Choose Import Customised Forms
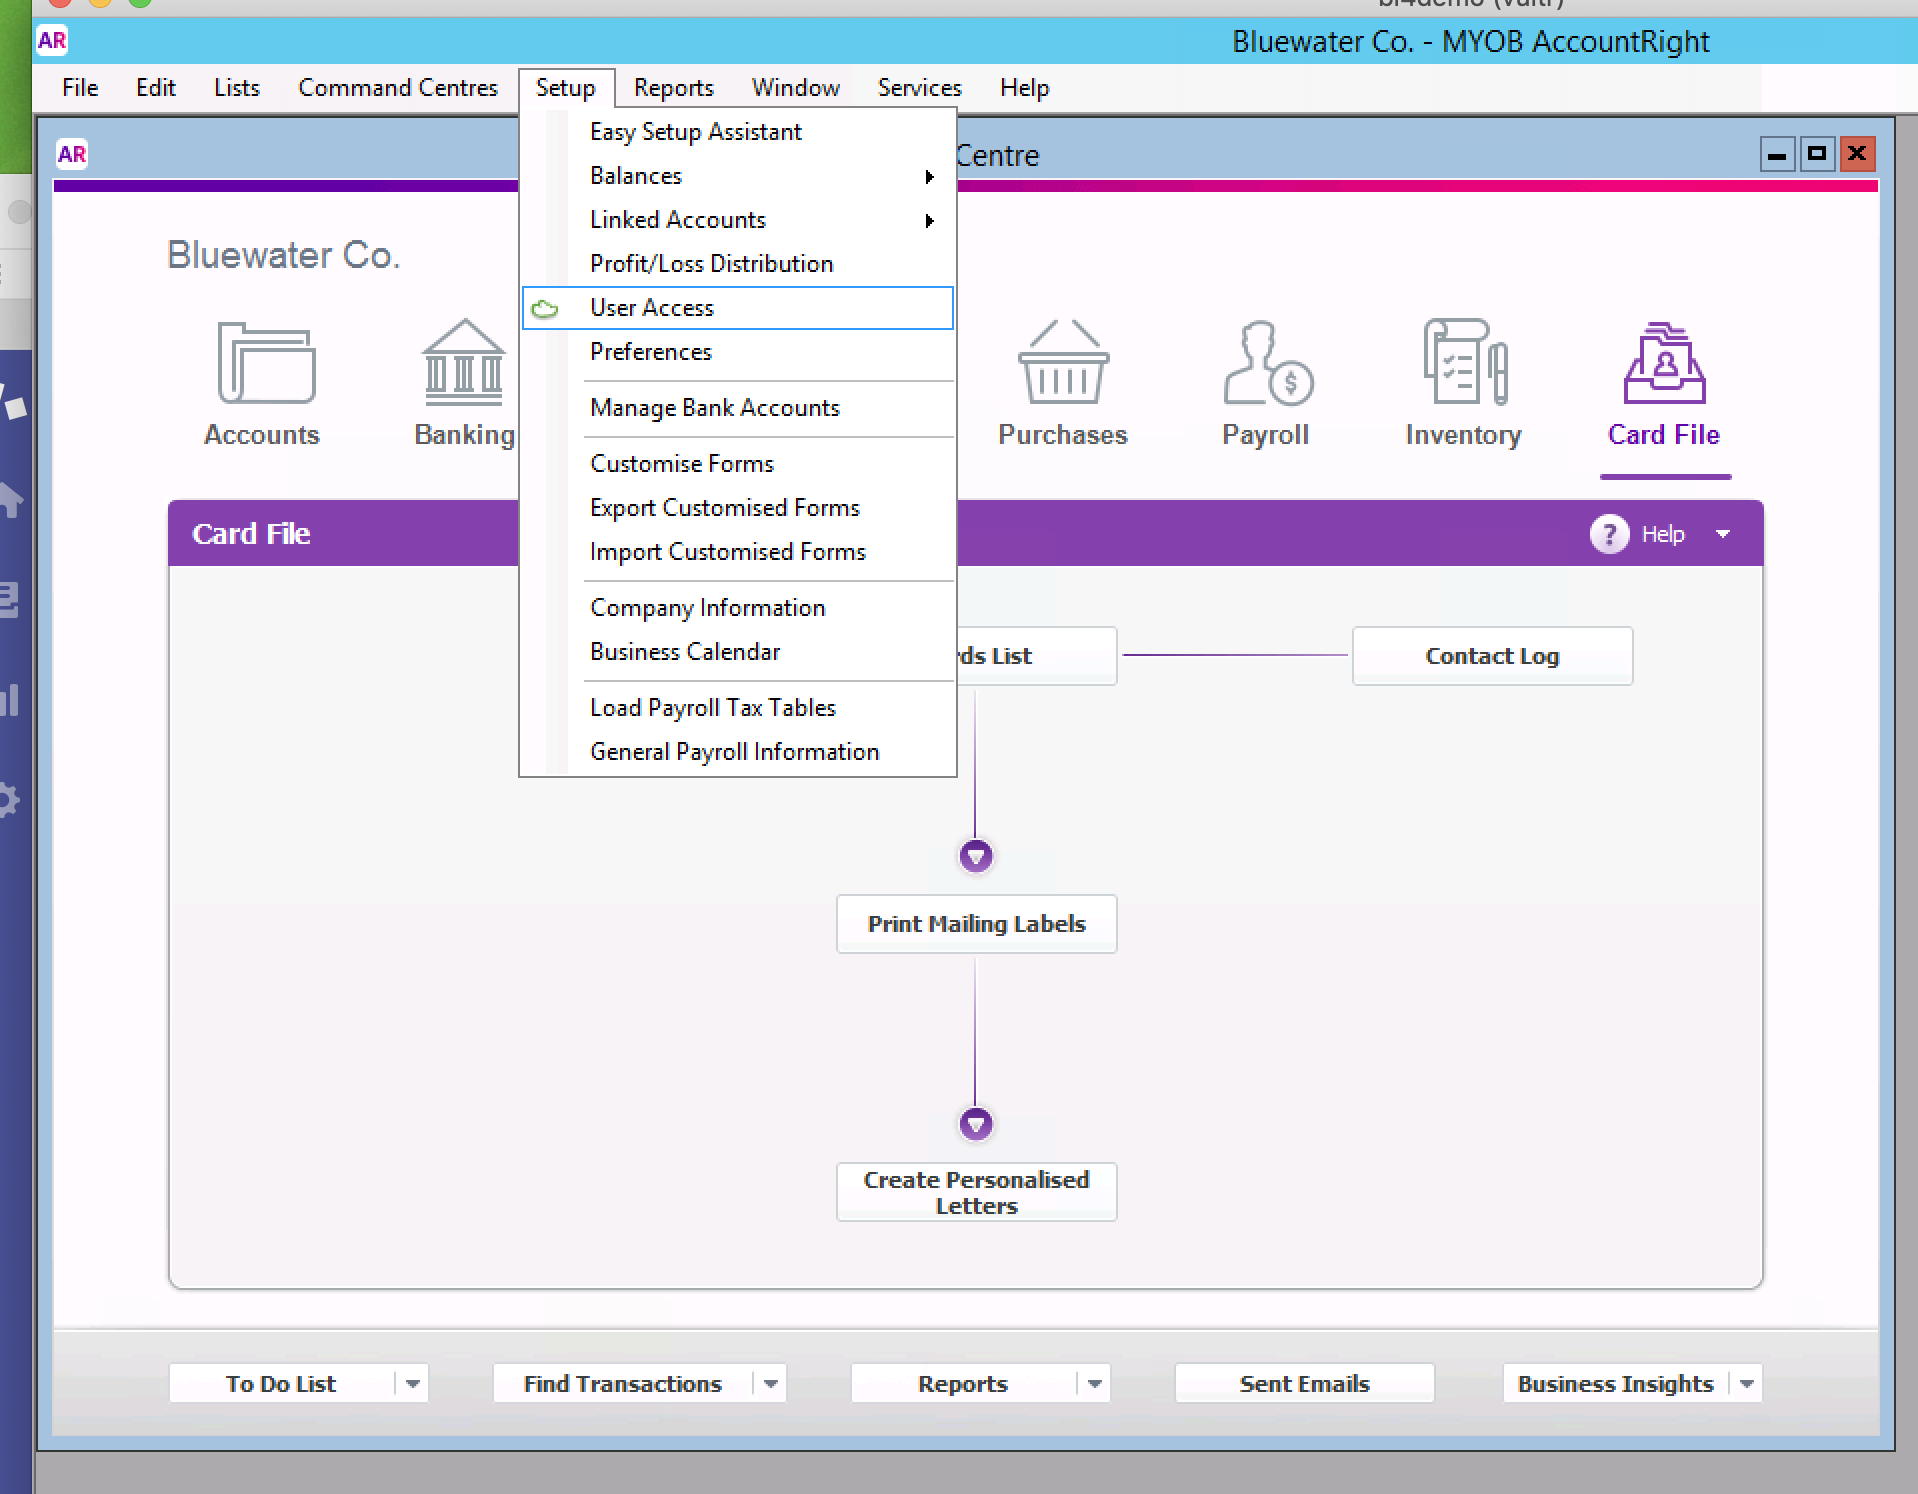1918x1494 pixels. tap(738, 552)
